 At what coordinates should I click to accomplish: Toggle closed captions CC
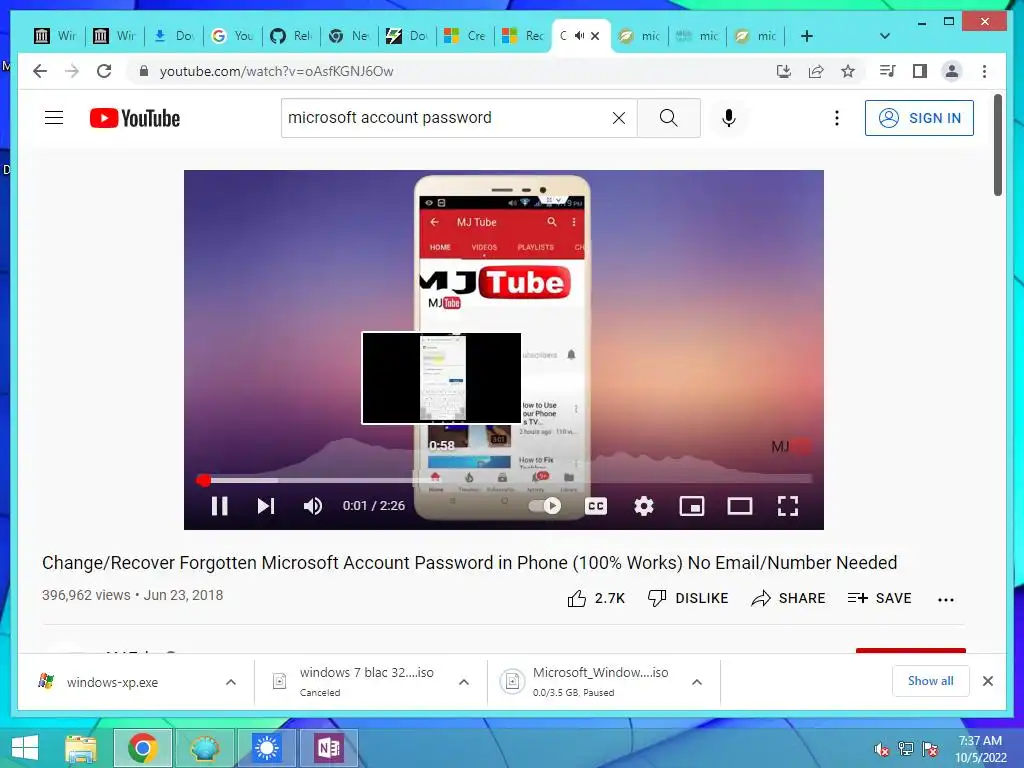tap(596, 505)
